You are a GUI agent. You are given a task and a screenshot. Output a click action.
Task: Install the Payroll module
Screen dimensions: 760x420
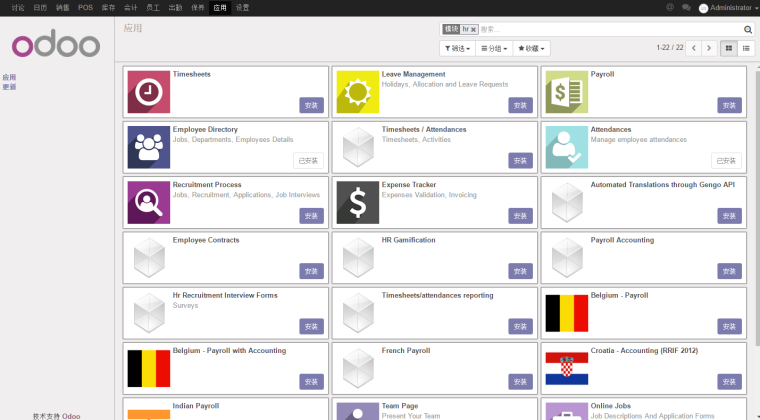tap(729, 105)
